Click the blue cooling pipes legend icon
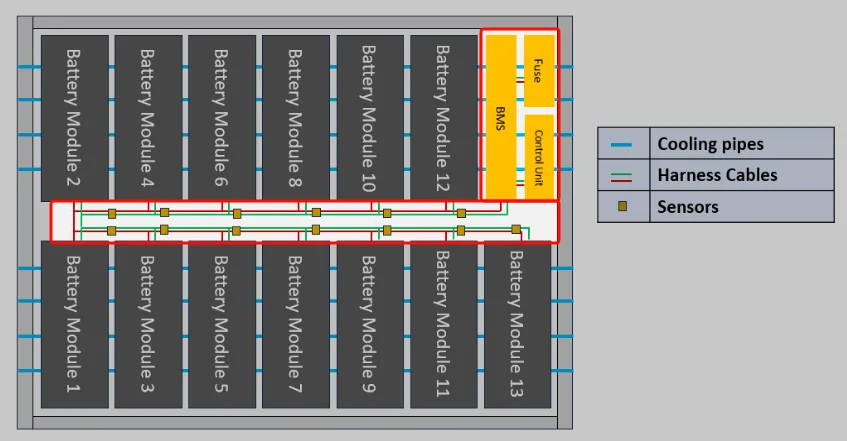The width and height of the screenshot is (847, 441). [x=621, y=144]
